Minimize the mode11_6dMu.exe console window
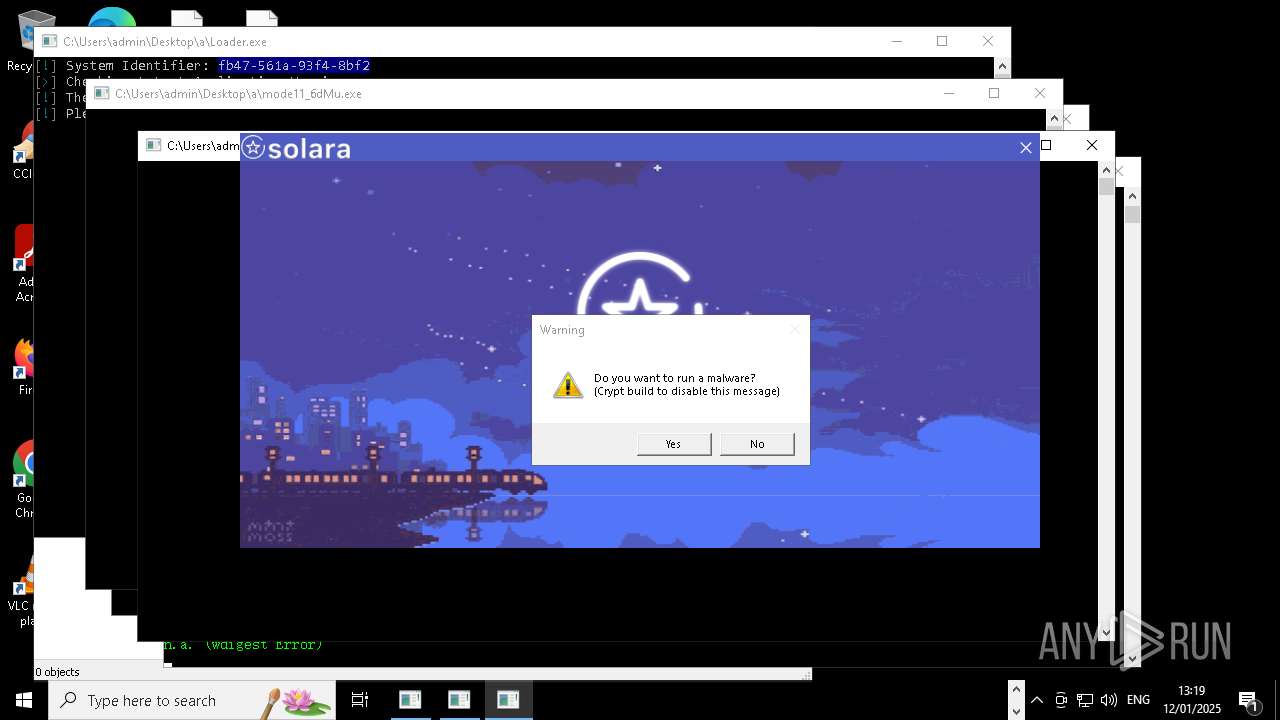The width and height of the screenshot is (1280, 720). click(x=948, y=93)
